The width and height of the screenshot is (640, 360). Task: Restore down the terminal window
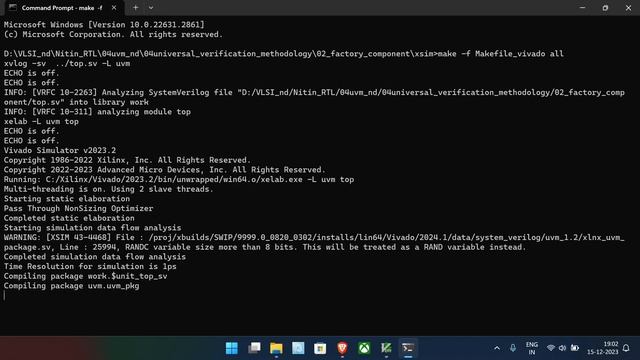[x=605, y=8]
